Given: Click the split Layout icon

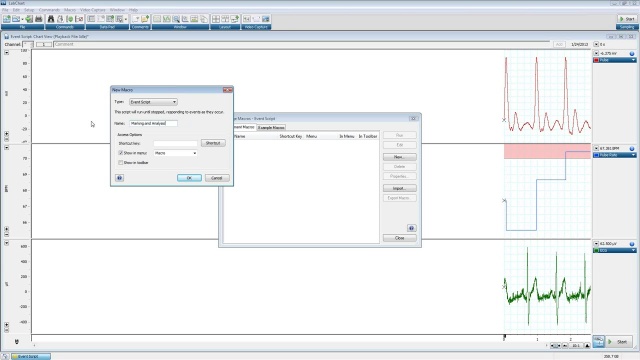Looking at the screenshot, I should 225,19.
